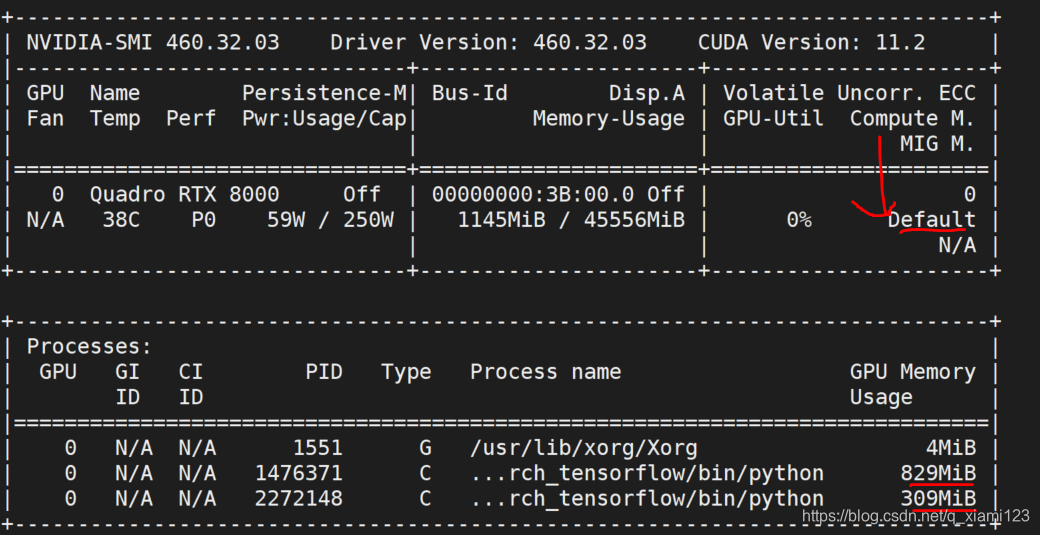Click PID 2272148 in process list

coord(299,499)
